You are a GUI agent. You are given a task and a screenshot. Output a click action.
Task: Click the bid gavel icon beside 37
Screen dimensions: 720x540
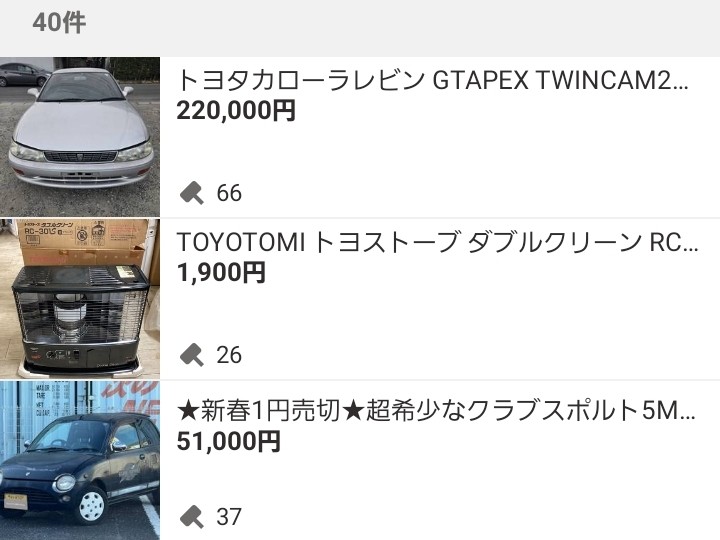coord(192,517)
